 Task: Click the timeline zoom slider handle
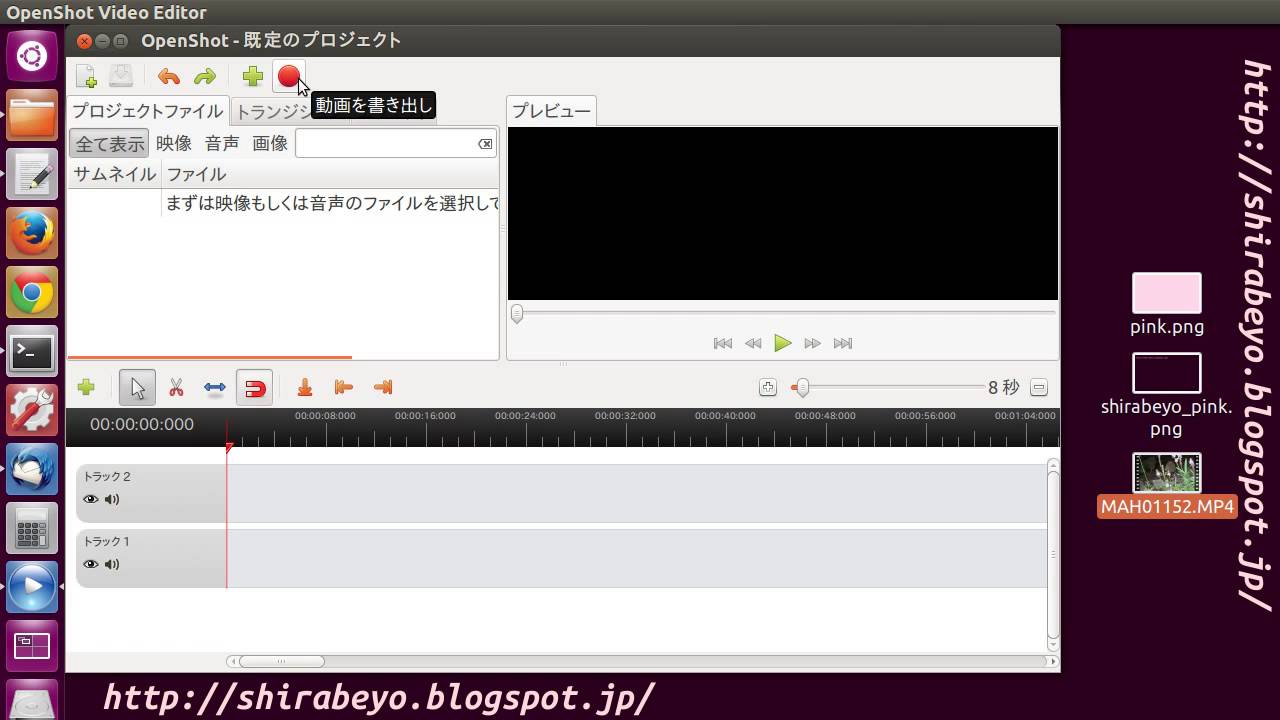[x=801, y=387]
